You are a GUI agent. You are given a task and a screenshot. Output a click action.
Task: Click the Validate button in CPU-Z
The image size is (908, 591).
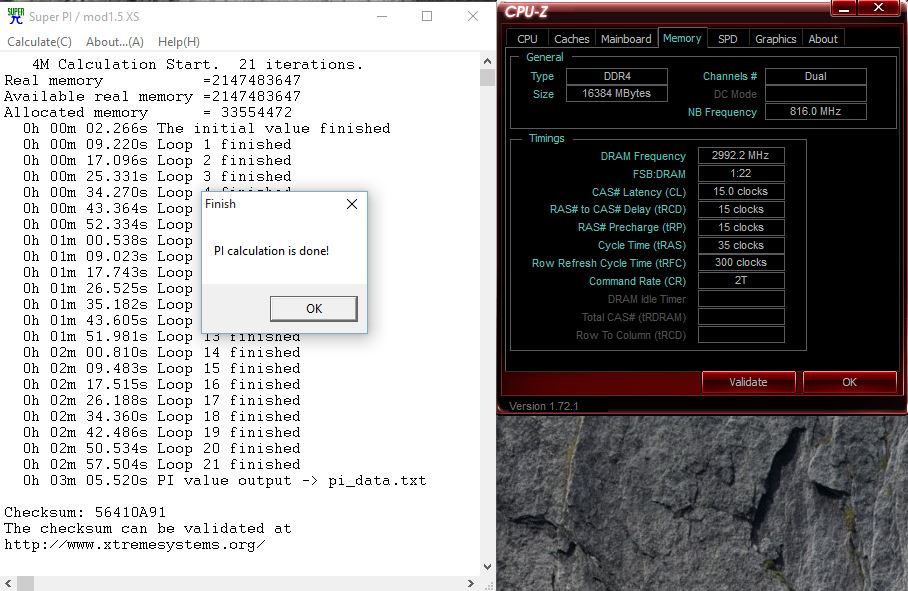click(748, 382)
